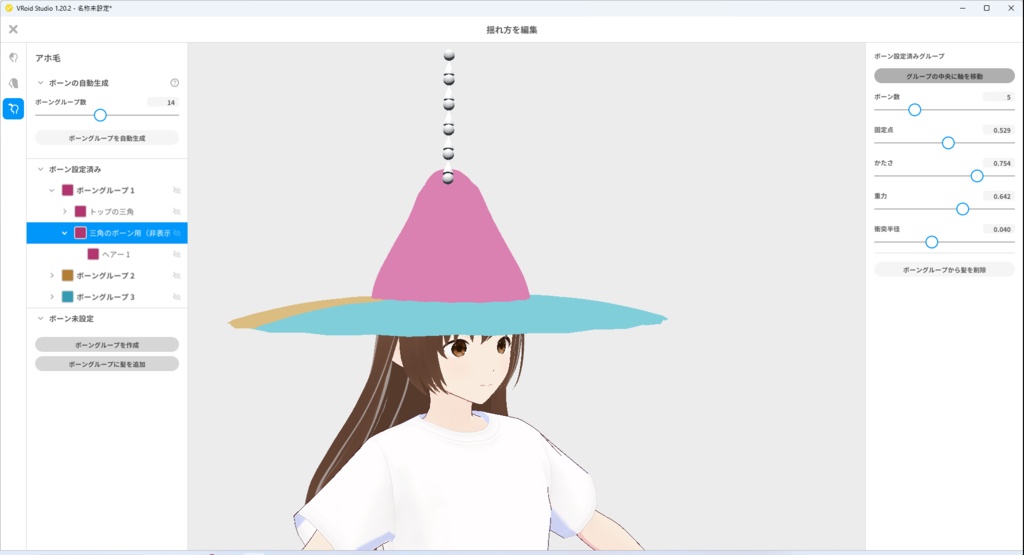Close the 揺れ方を編集 editor with the X icon
Viewport: 1024px width, 555px height.
[x=13, y=29]
